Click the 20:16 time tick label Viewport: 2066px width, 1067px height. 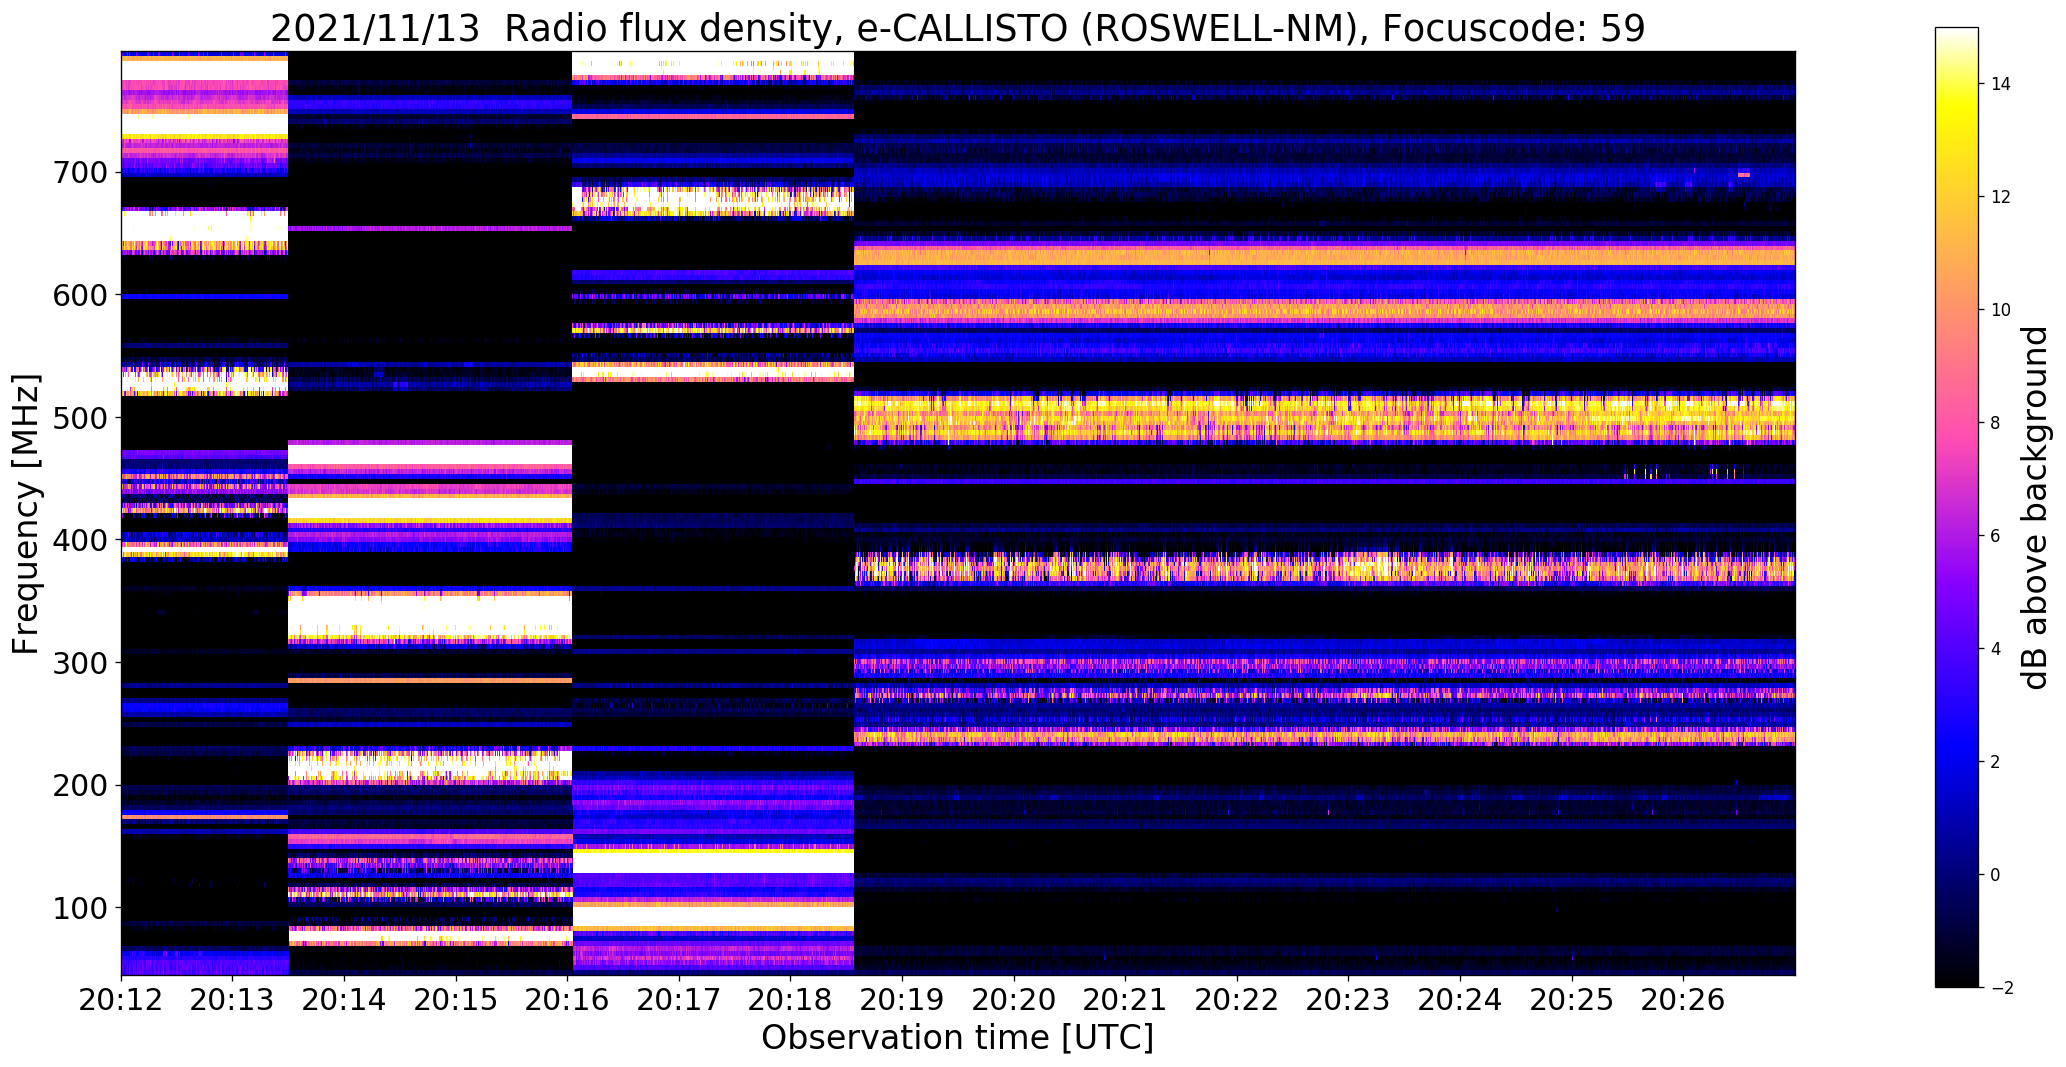point(567,998)
